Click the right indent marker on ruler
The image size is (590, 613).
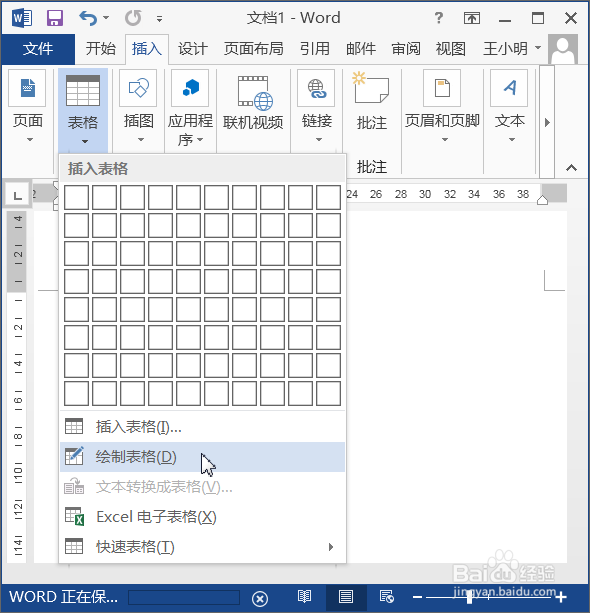(542, 200)
